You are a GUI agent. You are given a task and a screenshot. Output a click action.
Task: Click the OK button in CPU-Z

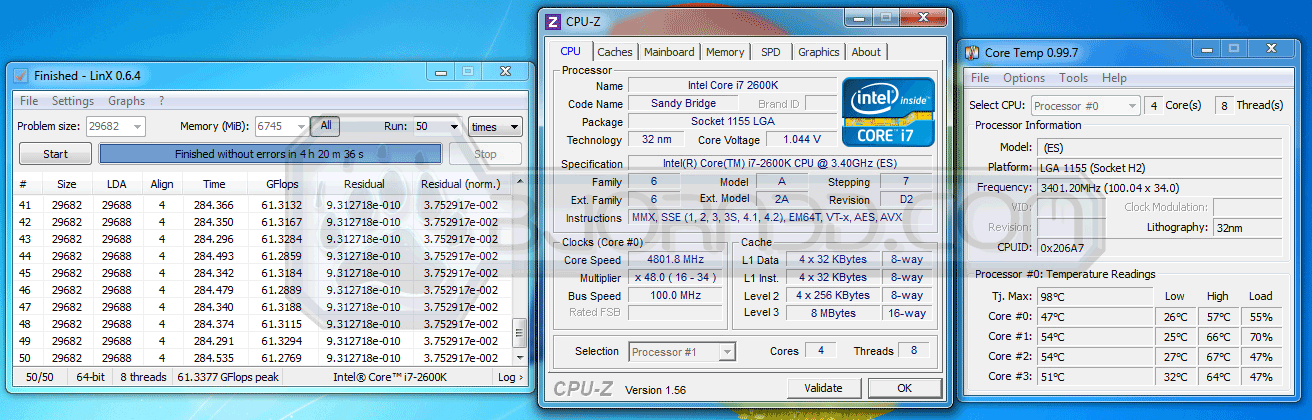[904, 388]
